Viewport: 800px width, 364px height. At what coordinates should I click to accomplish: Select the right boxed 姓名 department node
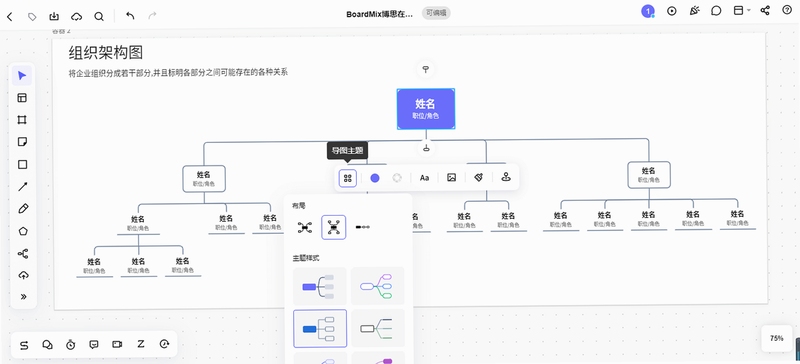pyautogui.click(x=648, y=175)
